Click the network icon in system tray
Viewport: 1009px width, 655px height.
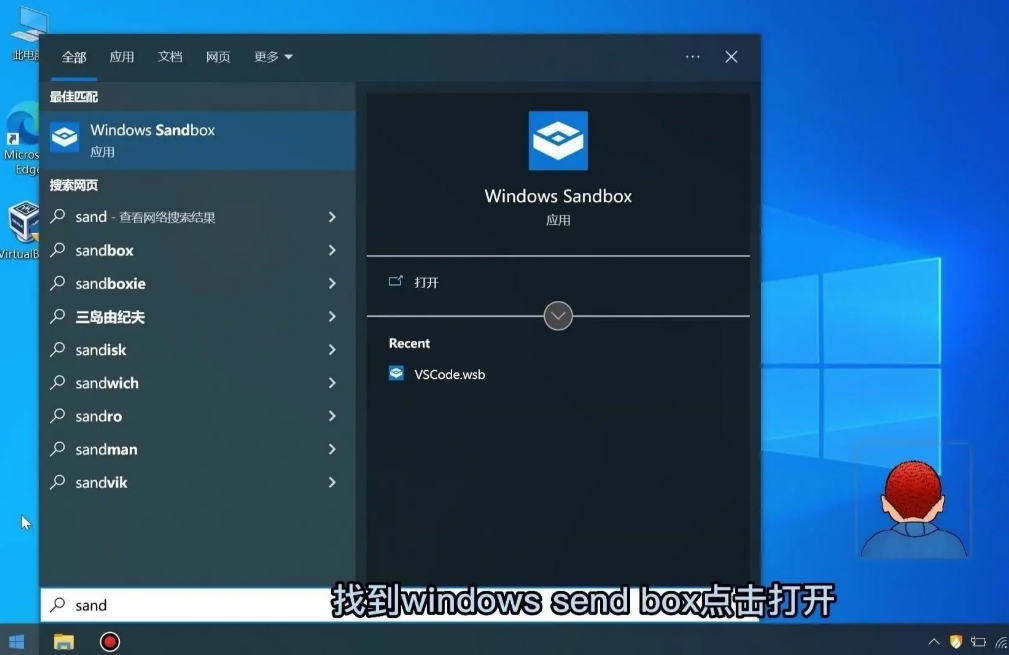1001,641
